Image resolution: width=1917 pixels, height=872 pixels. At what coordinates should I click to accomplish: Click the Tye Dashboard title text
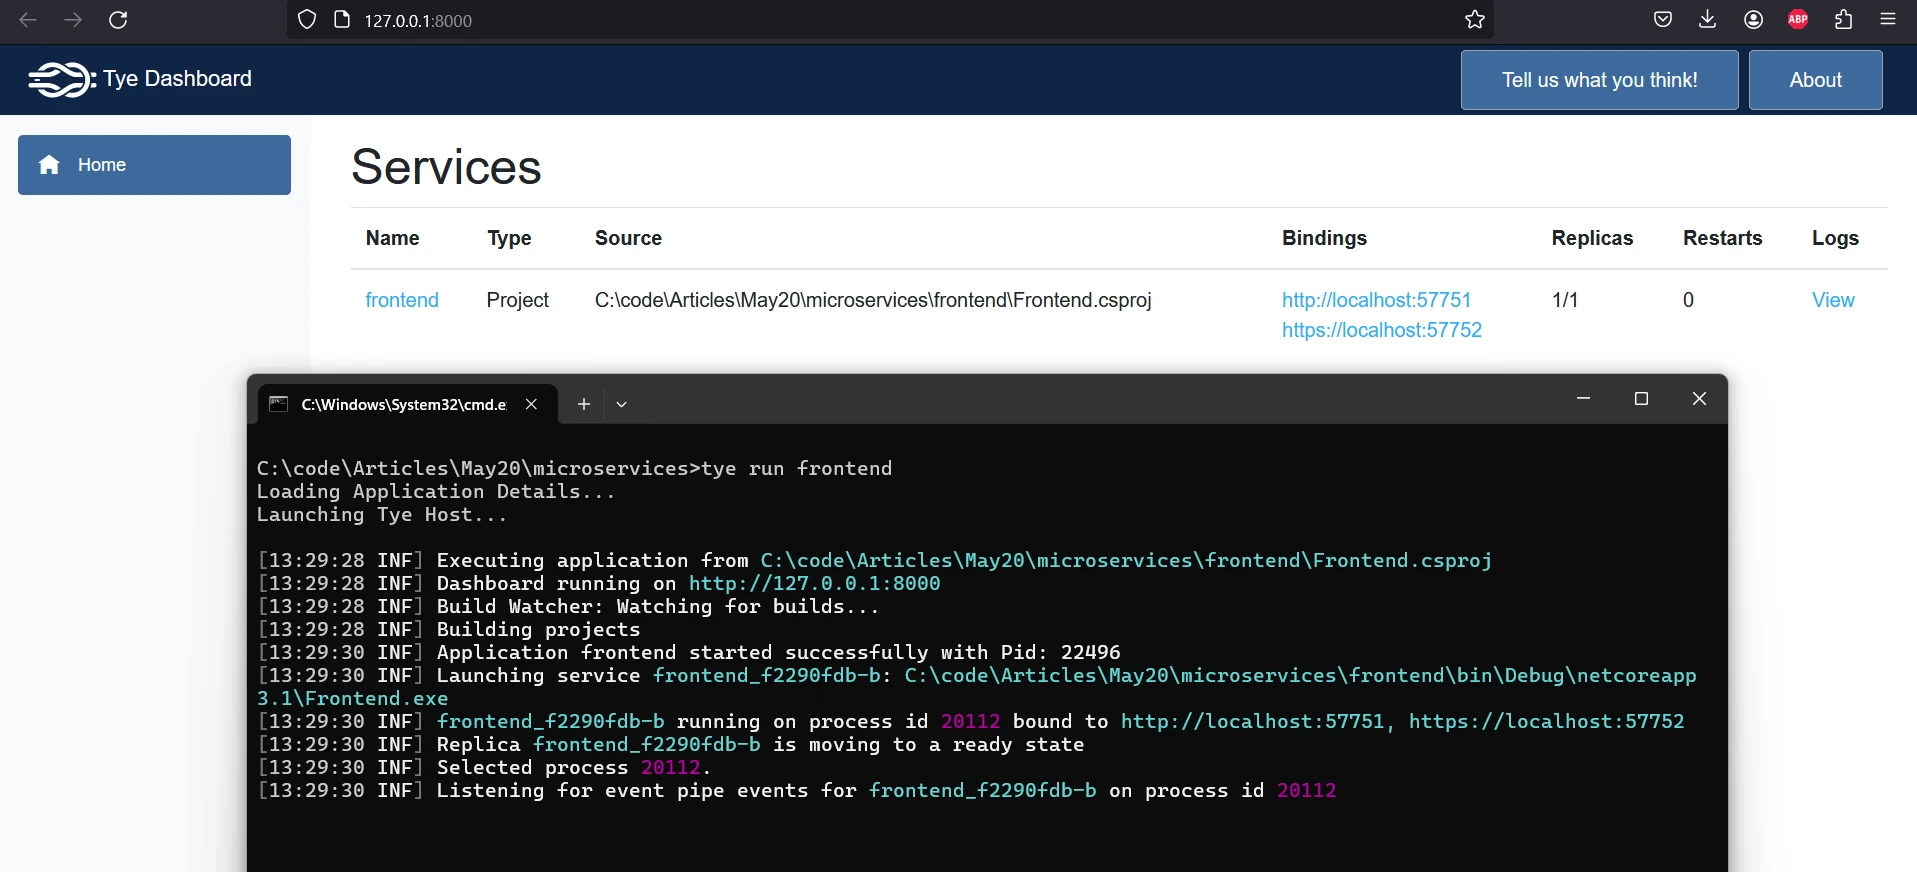(177, 79)
